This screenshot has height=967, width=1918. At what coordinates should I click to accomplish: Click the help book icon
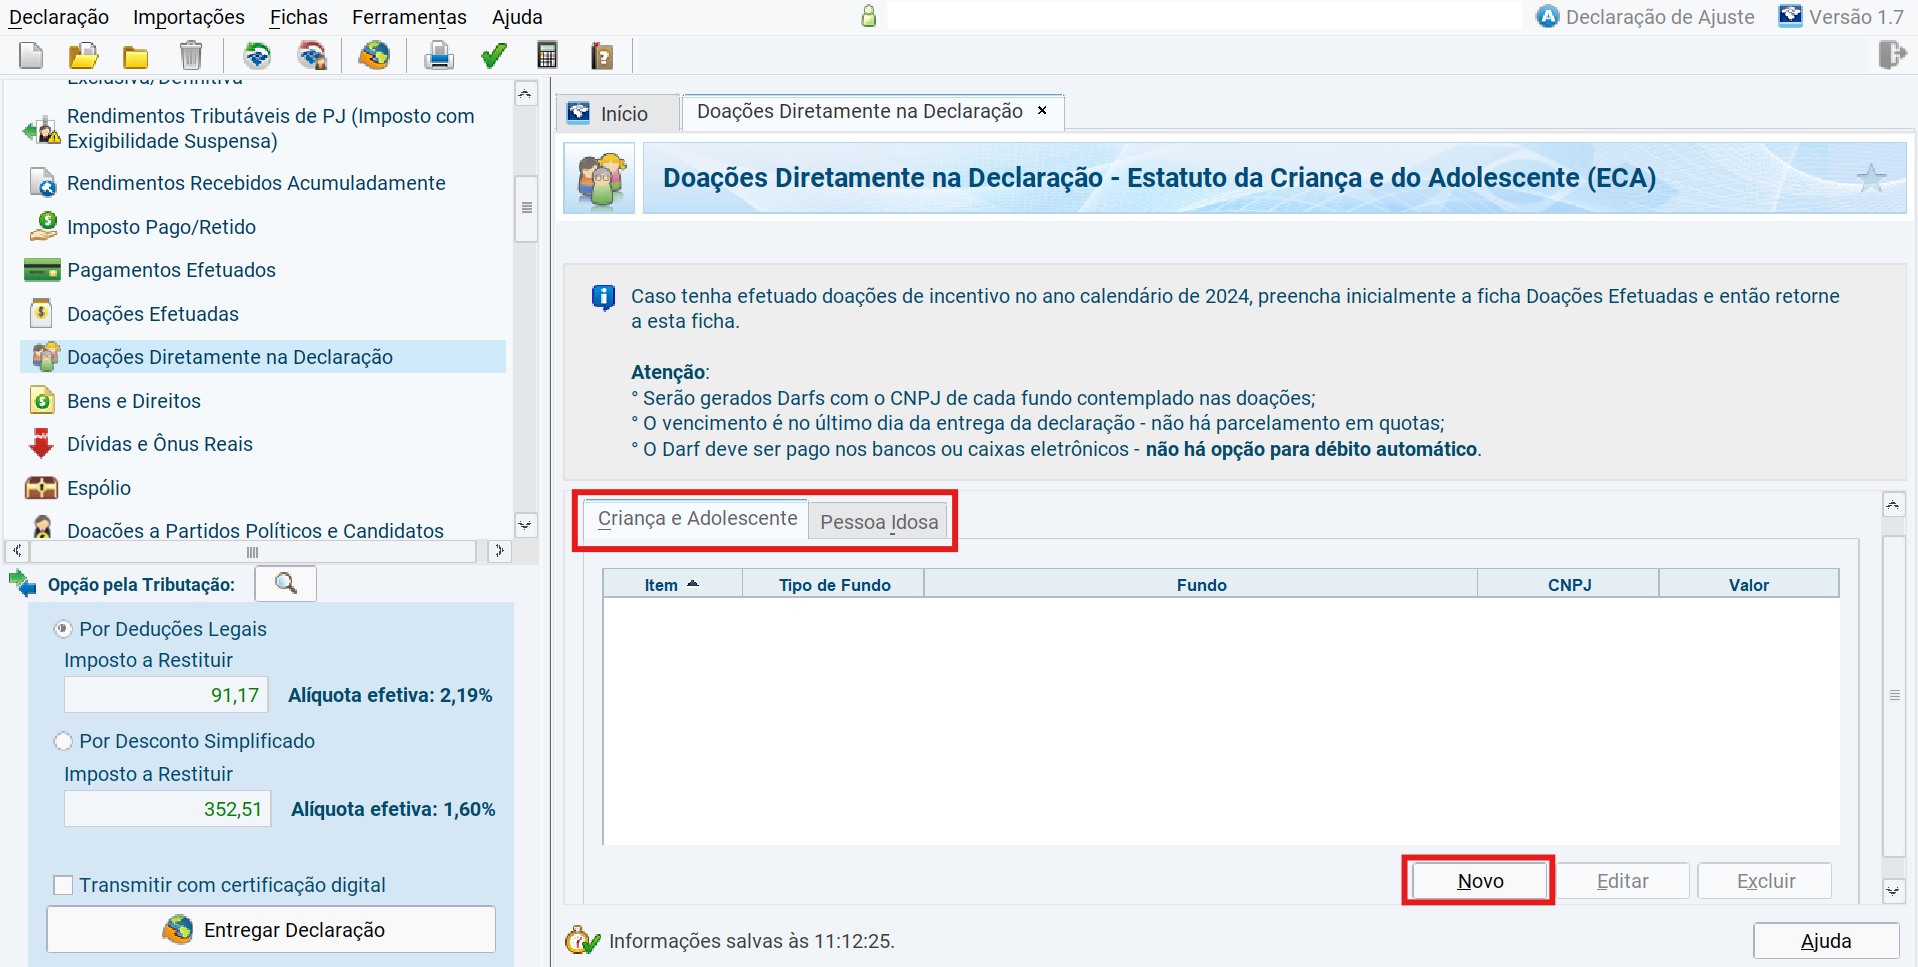[602, 56]
